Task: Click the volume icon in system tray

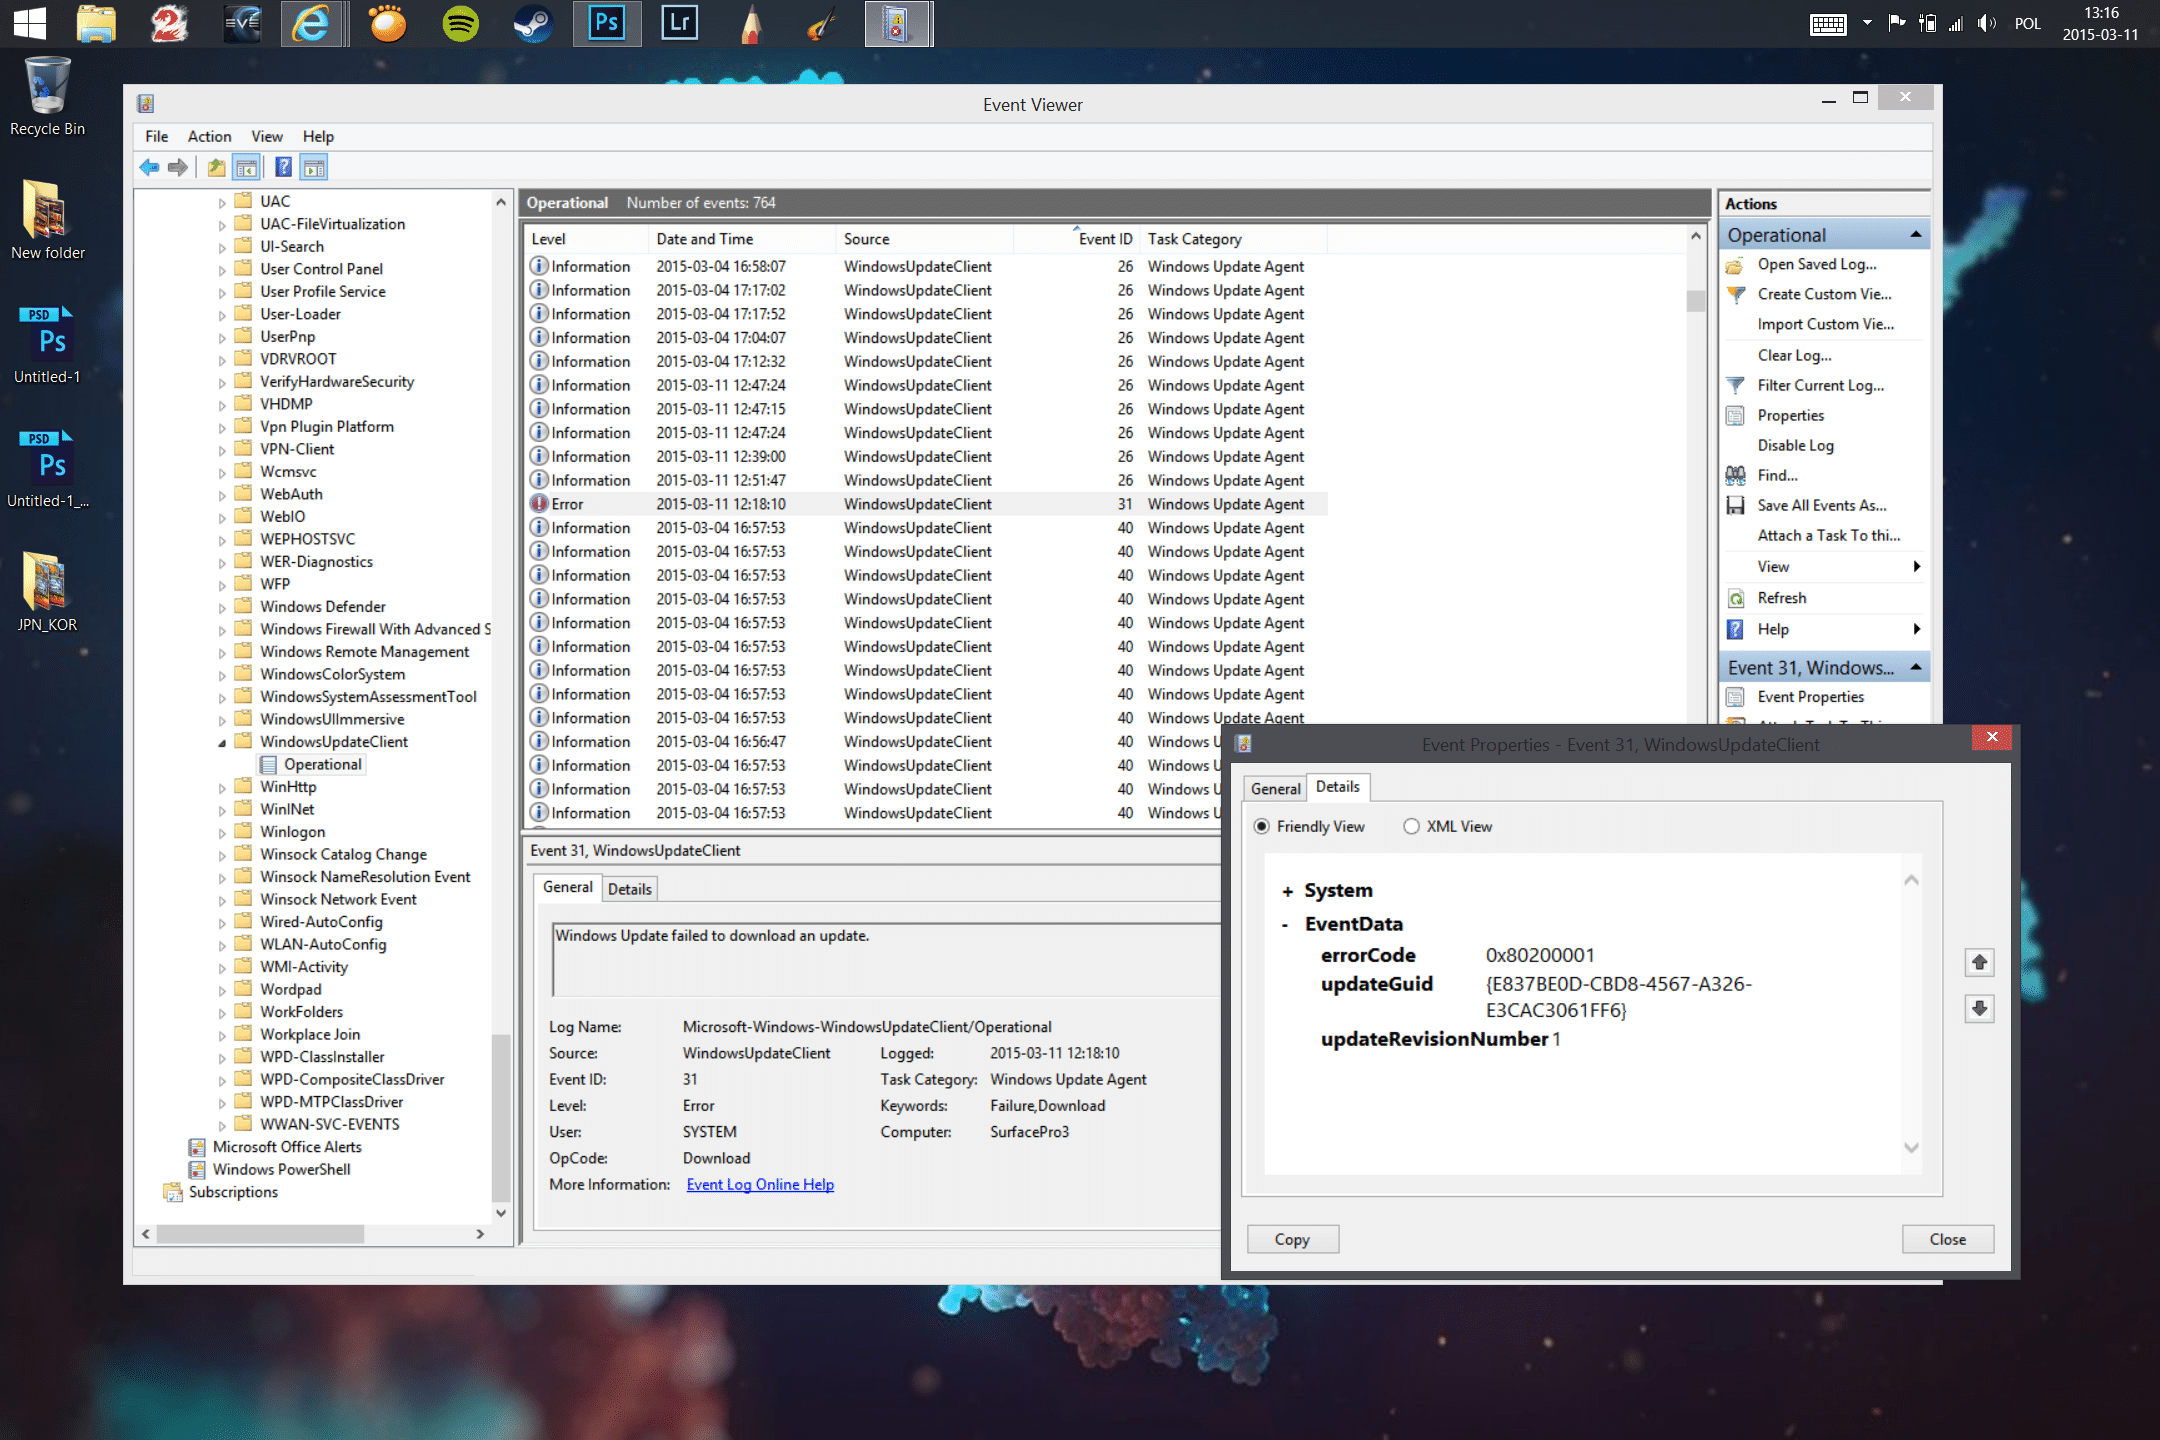Action: (1986, 23)
